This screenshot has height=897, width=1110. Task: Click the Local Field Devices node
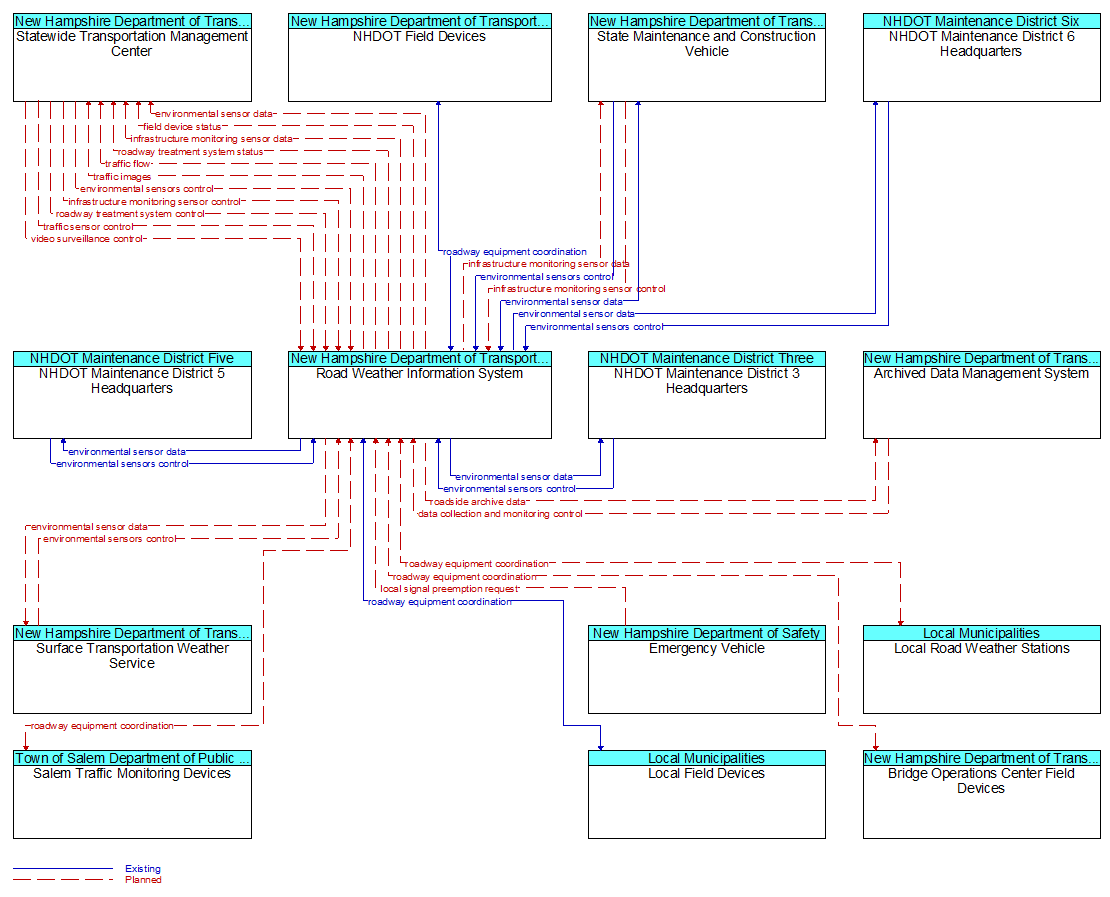coord(706,794)
